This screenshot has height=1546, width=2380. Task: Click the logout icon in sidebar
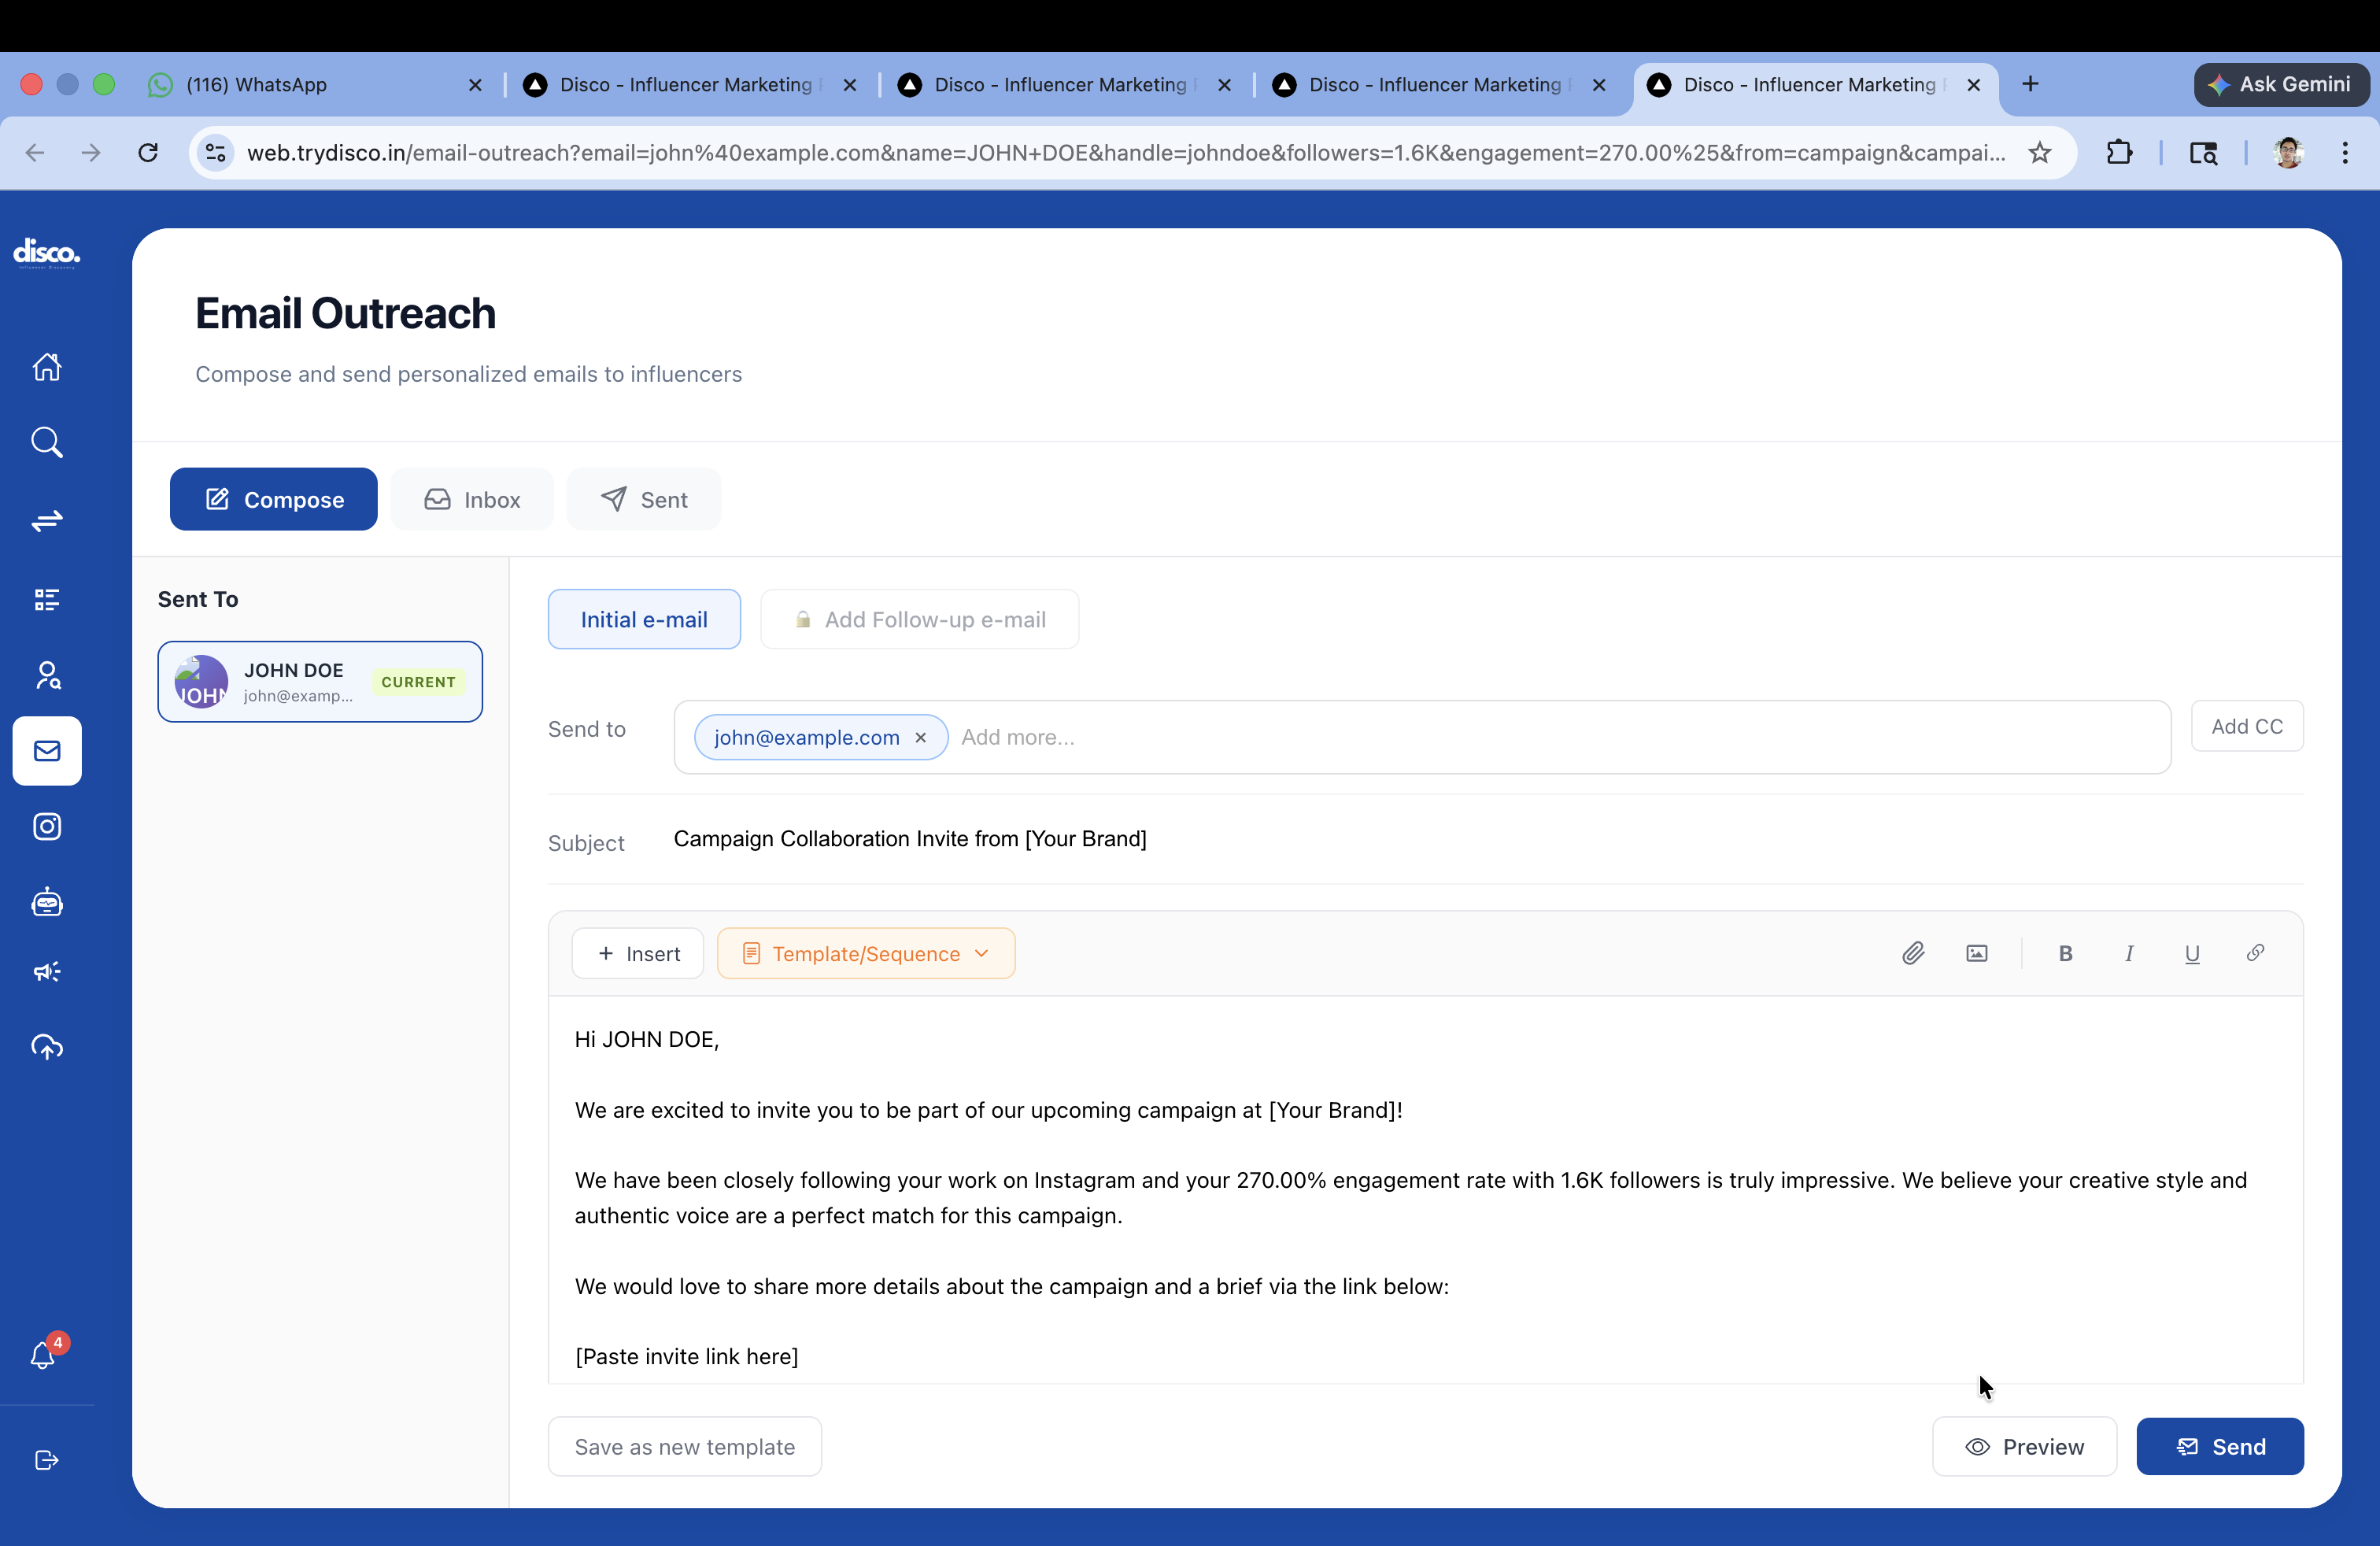pyautogui.click(x=47, y=1459)
